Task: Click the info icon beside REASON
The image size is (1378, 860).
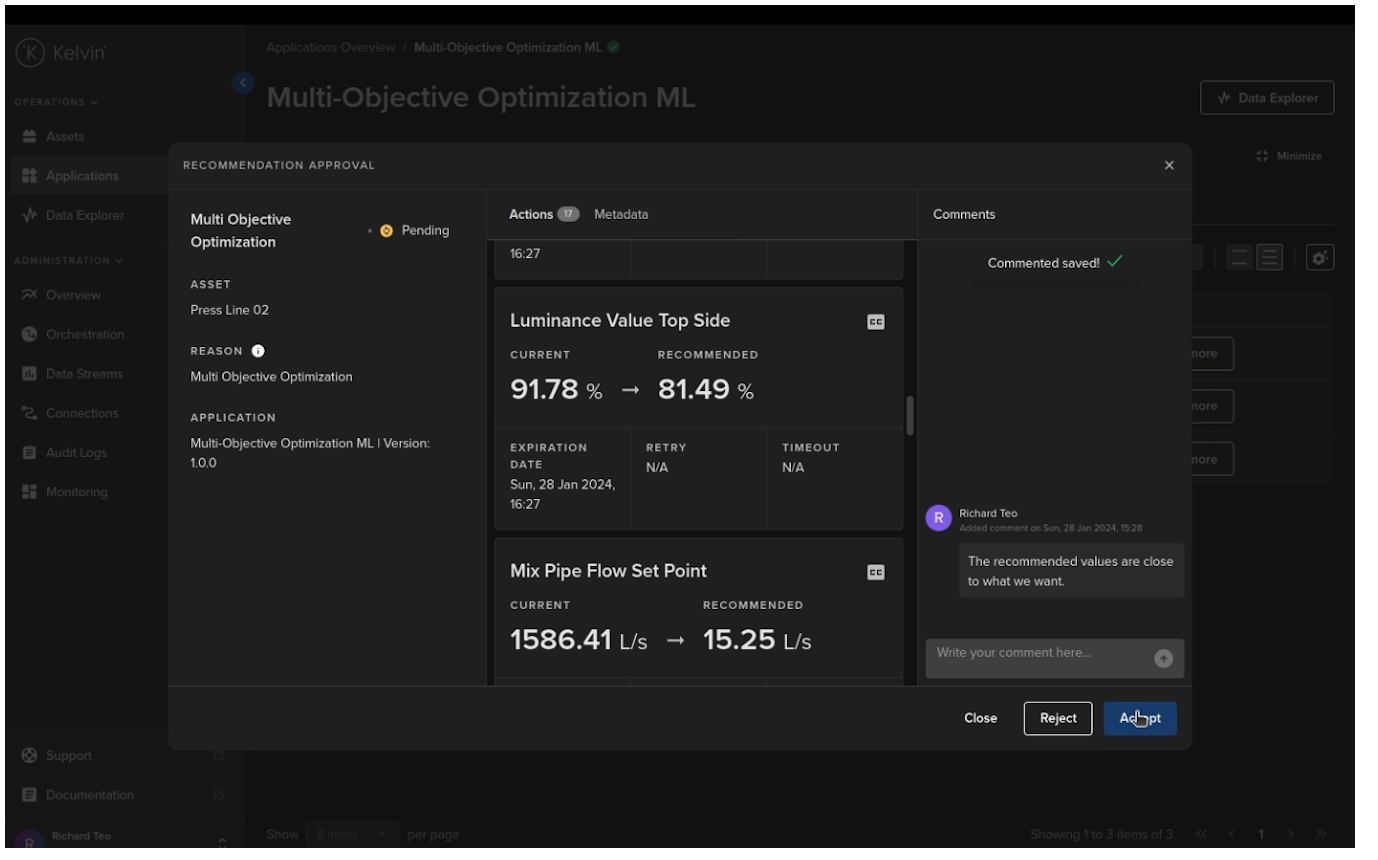Action: click(258, 351)
